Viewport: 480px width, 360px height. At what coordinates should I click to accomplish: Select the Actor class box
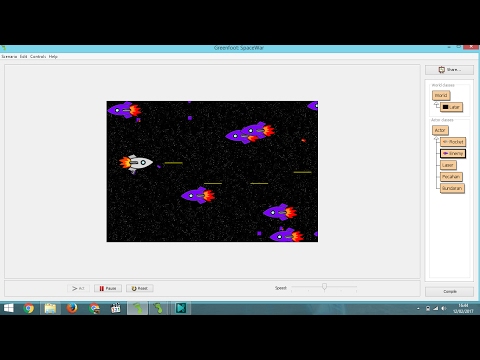tap(440, 130)
